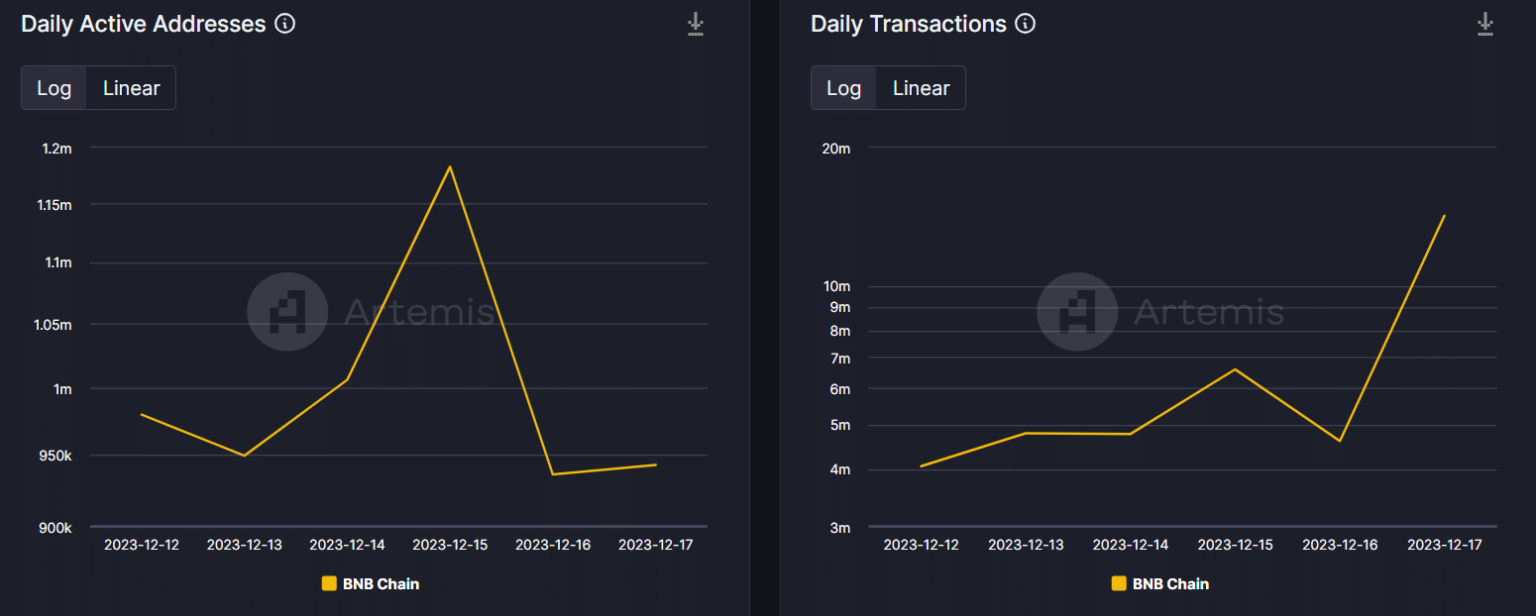Click the 2023-12-16 low point on Active Addresses
Viewport: 1536px width, 616px height.
[553, 474]
